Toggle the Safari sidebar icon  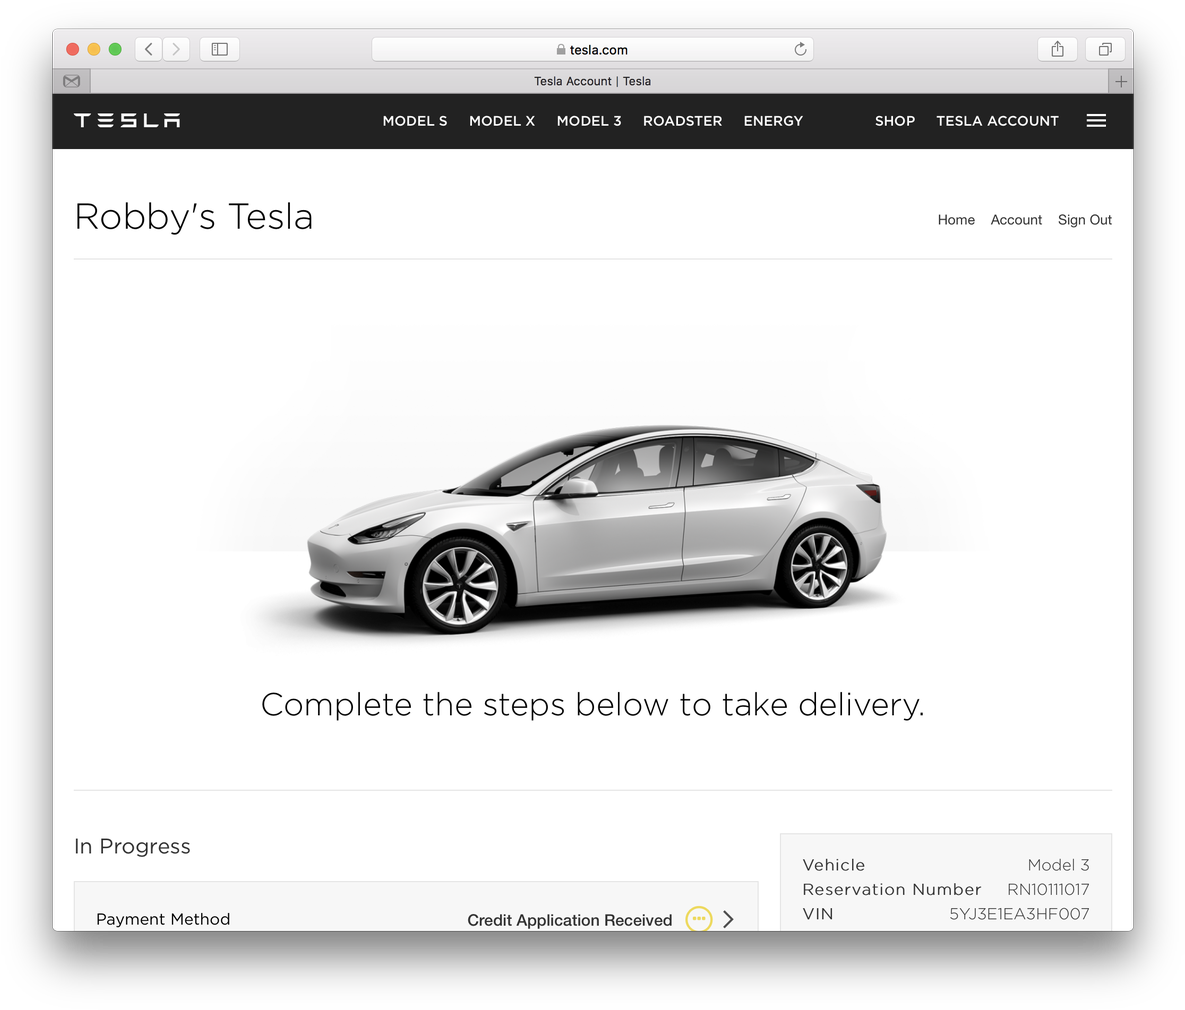(x=220, y=49)
